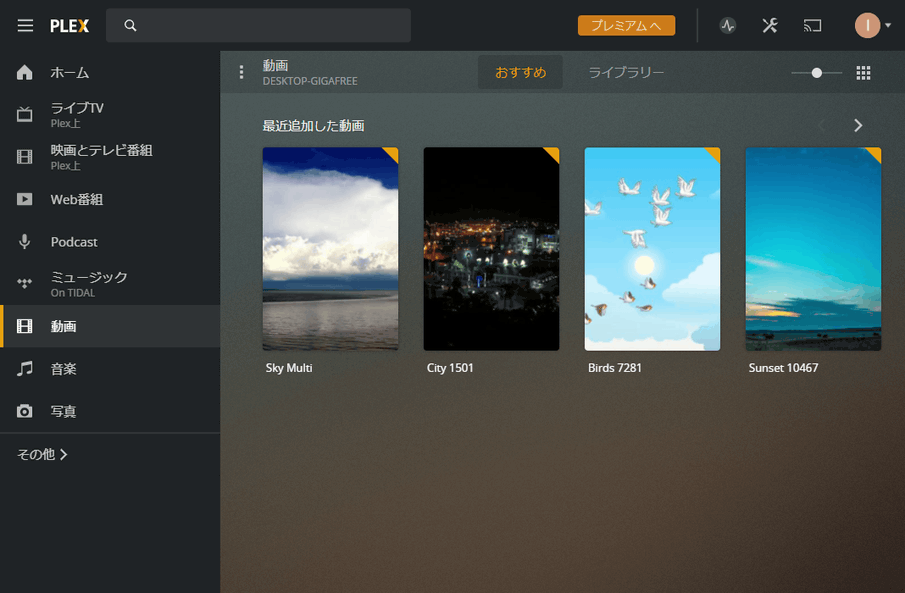Open Web番組 sidebar entry

110,199
